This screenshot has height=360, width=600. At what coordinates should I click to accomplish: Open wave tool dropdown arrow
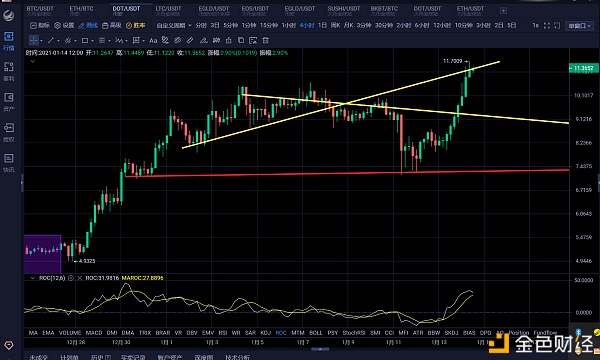tap(126, 41)
